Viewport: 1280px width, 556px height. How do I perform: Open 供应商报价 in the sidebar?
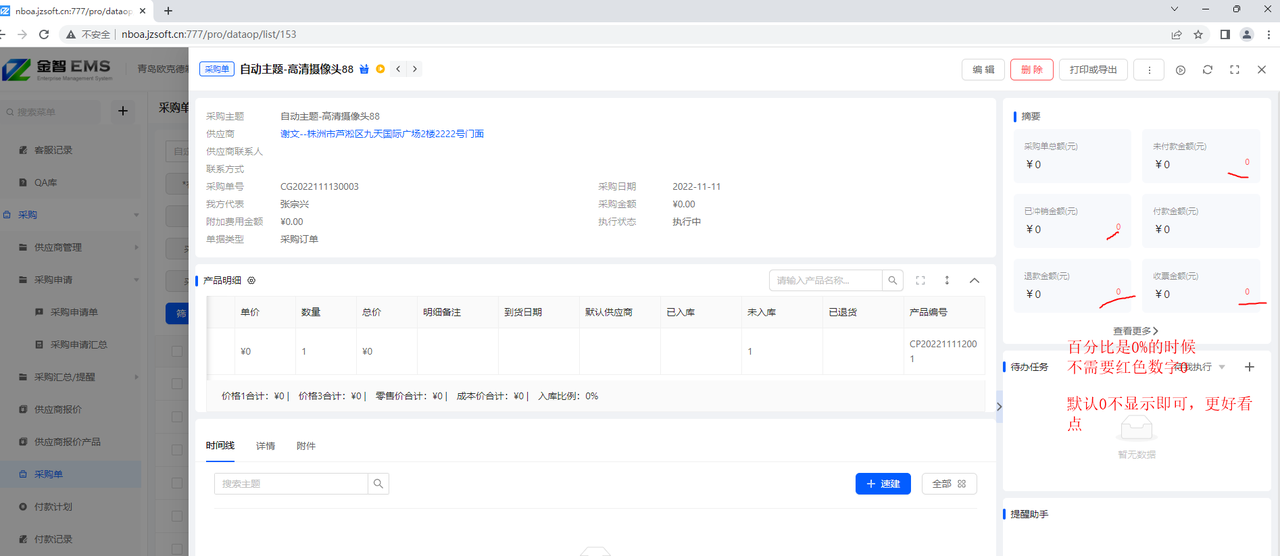[x=58, y=409]
